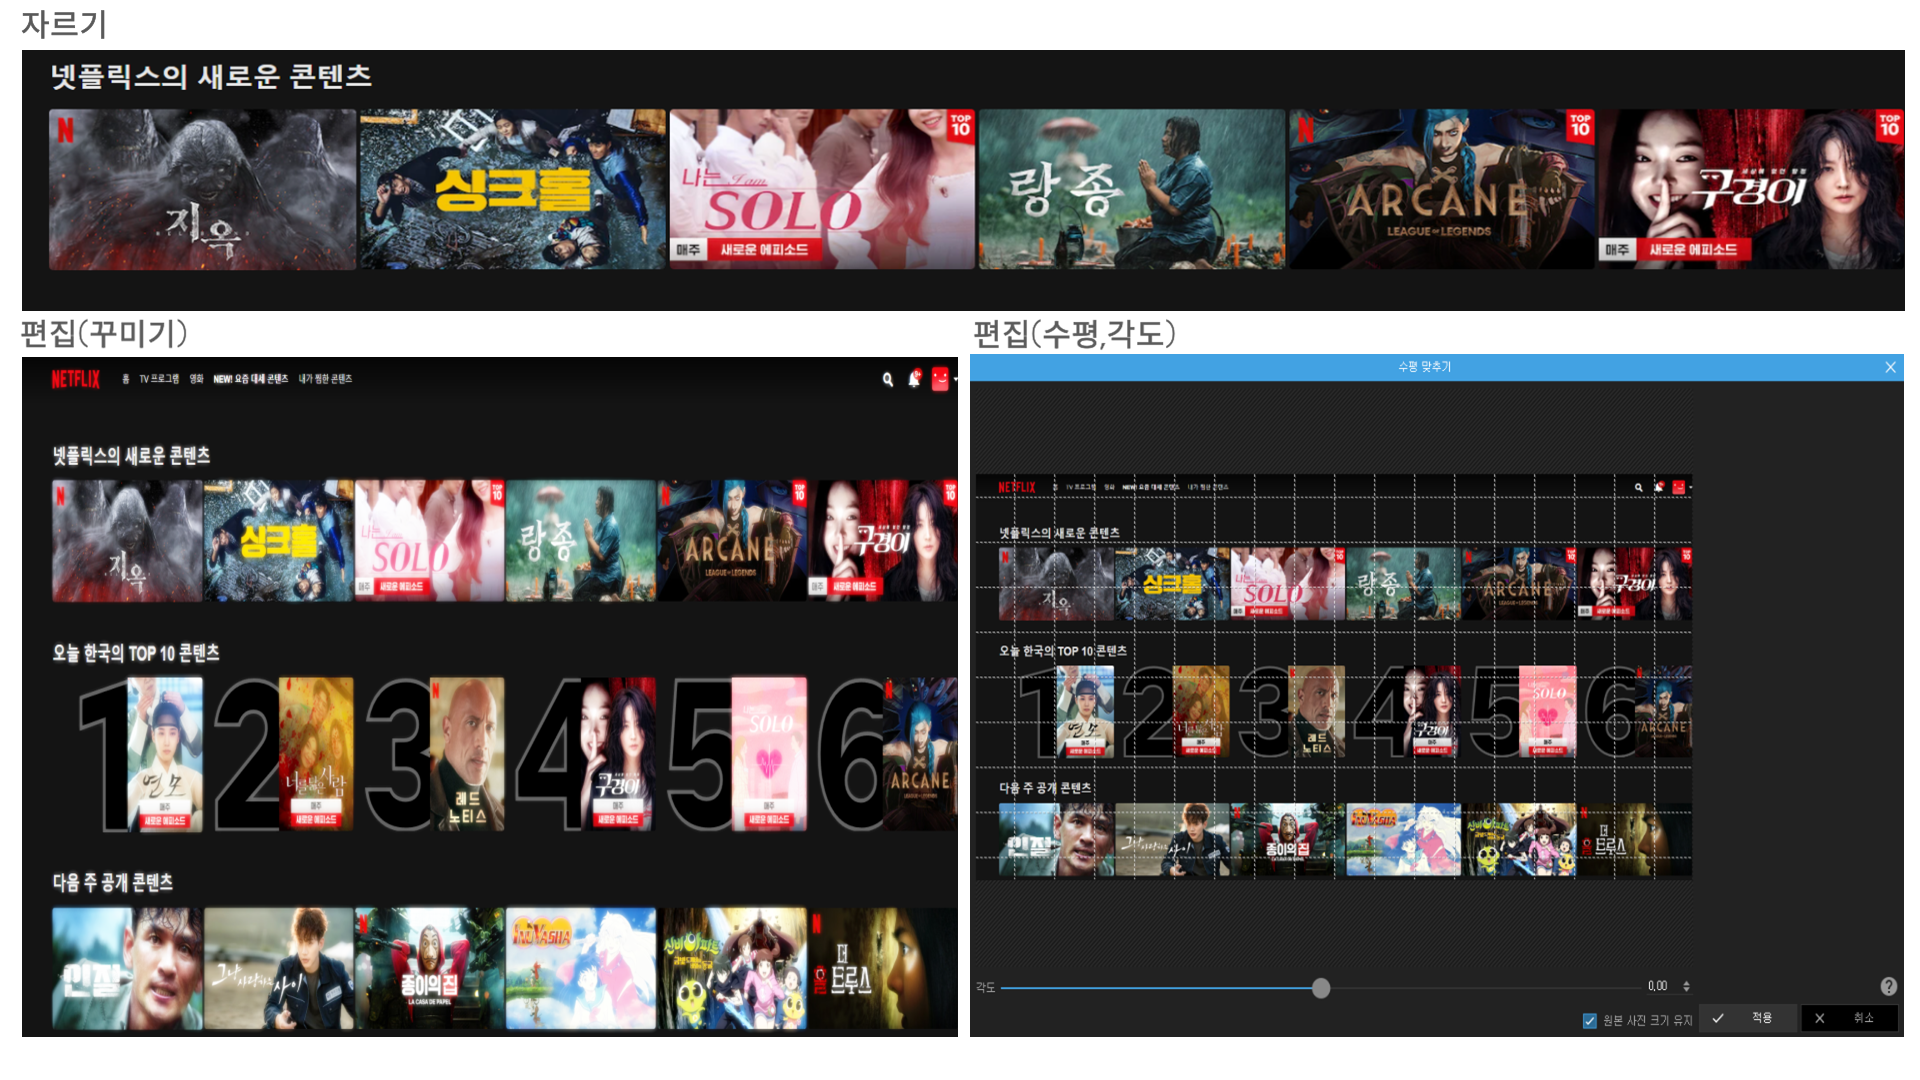The height and width of the screenshot is (1080, 1920).
Task: Select NEW! 요즘 대세 콘텐츠 on left page
Action: 250,379
